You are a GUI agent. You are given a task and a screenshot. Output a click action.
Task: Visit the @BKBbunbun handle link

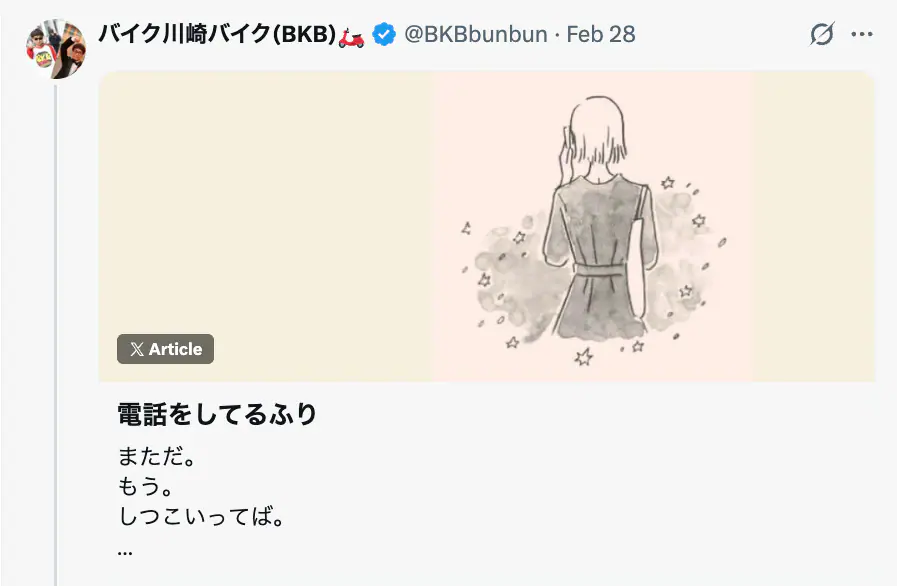(x=475, y=34)
